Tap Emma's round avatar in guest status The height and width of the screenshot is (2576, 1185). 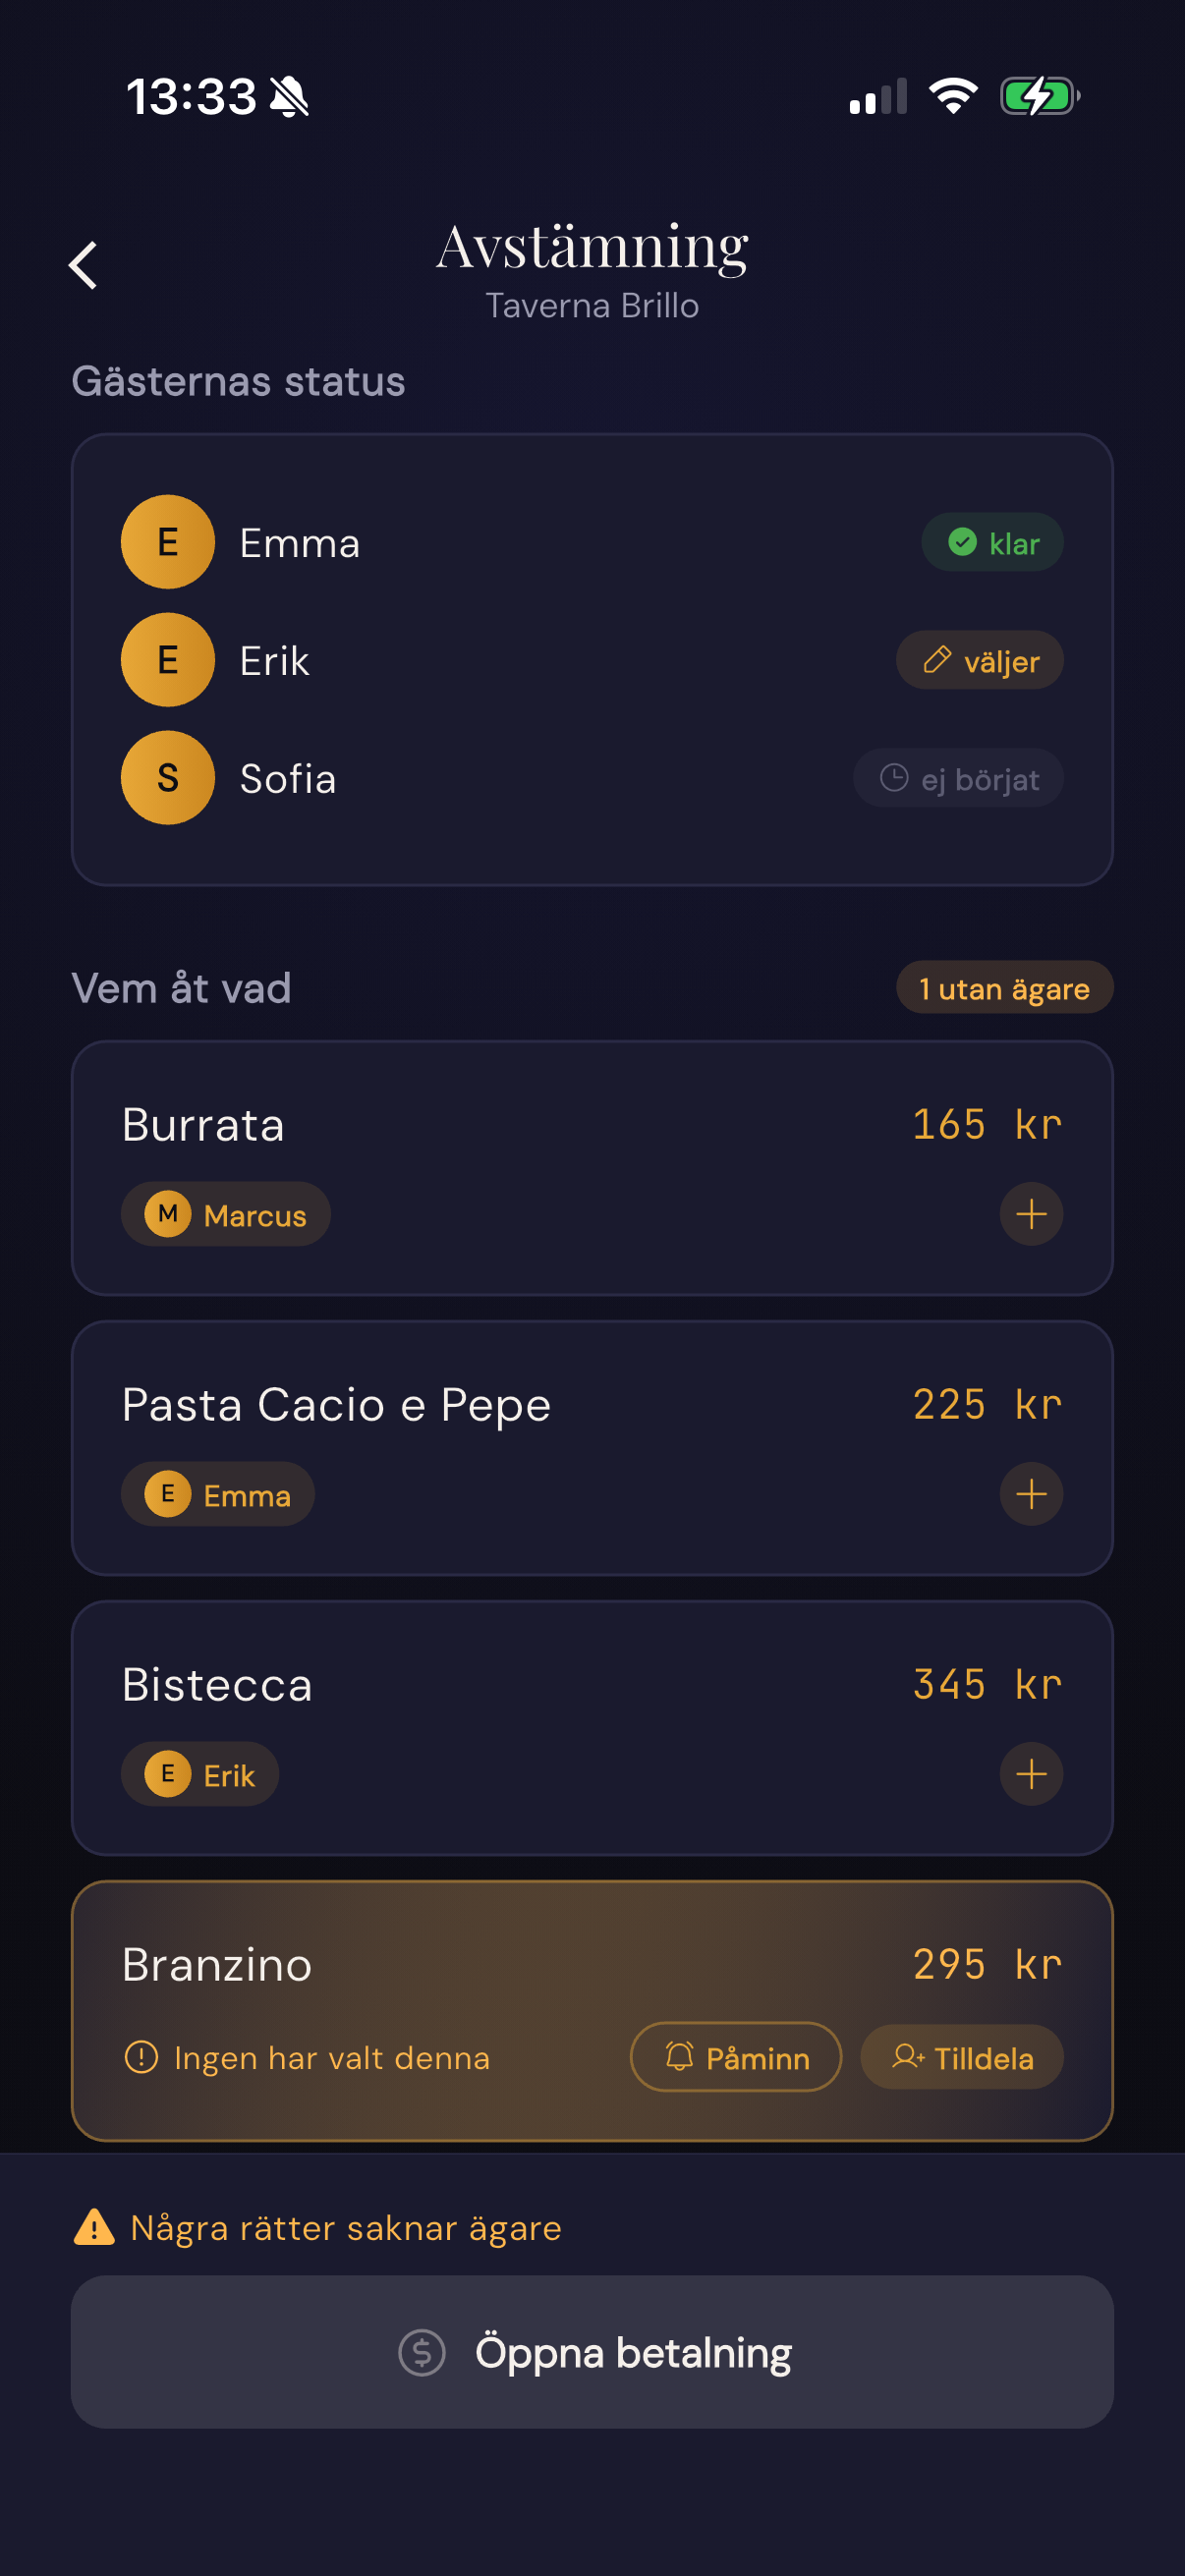click(168, 542)
